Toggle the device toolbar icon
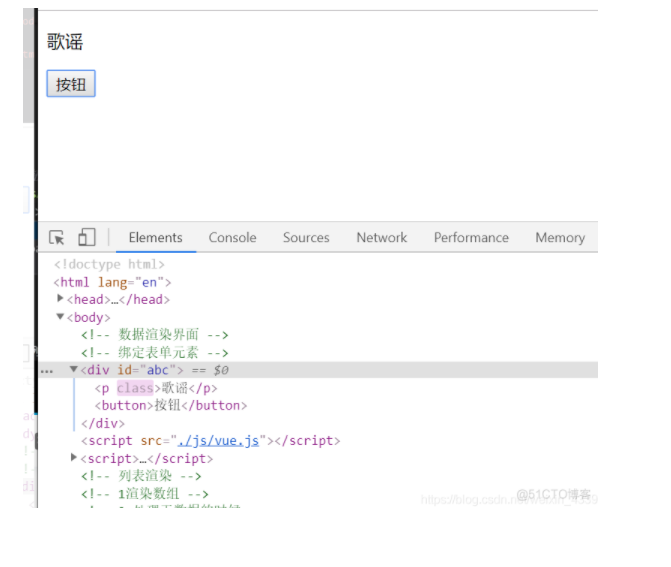This screenshot has width=671, height=567. [x=86, y=237]
